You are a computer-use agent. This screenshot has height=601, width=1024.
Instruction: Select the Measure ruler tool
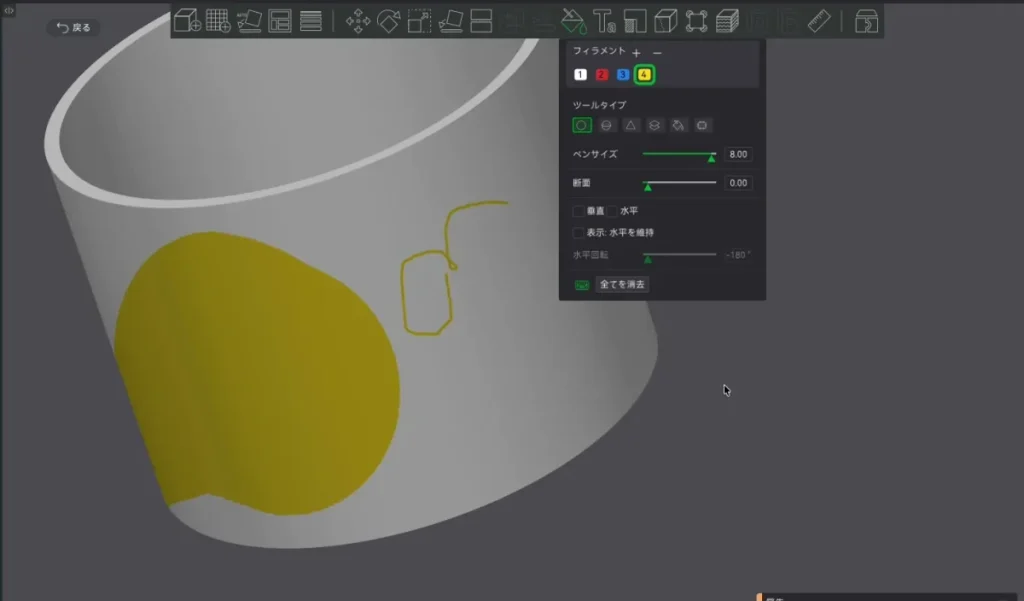(x=819, y=21)
